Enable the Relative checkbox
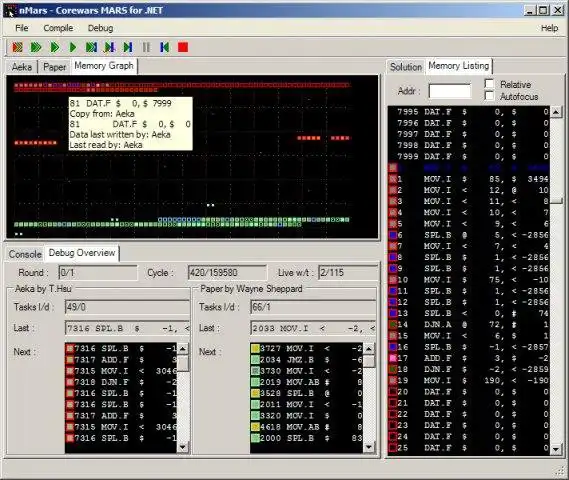Screen dimensions: 569x480 point(489,84)
